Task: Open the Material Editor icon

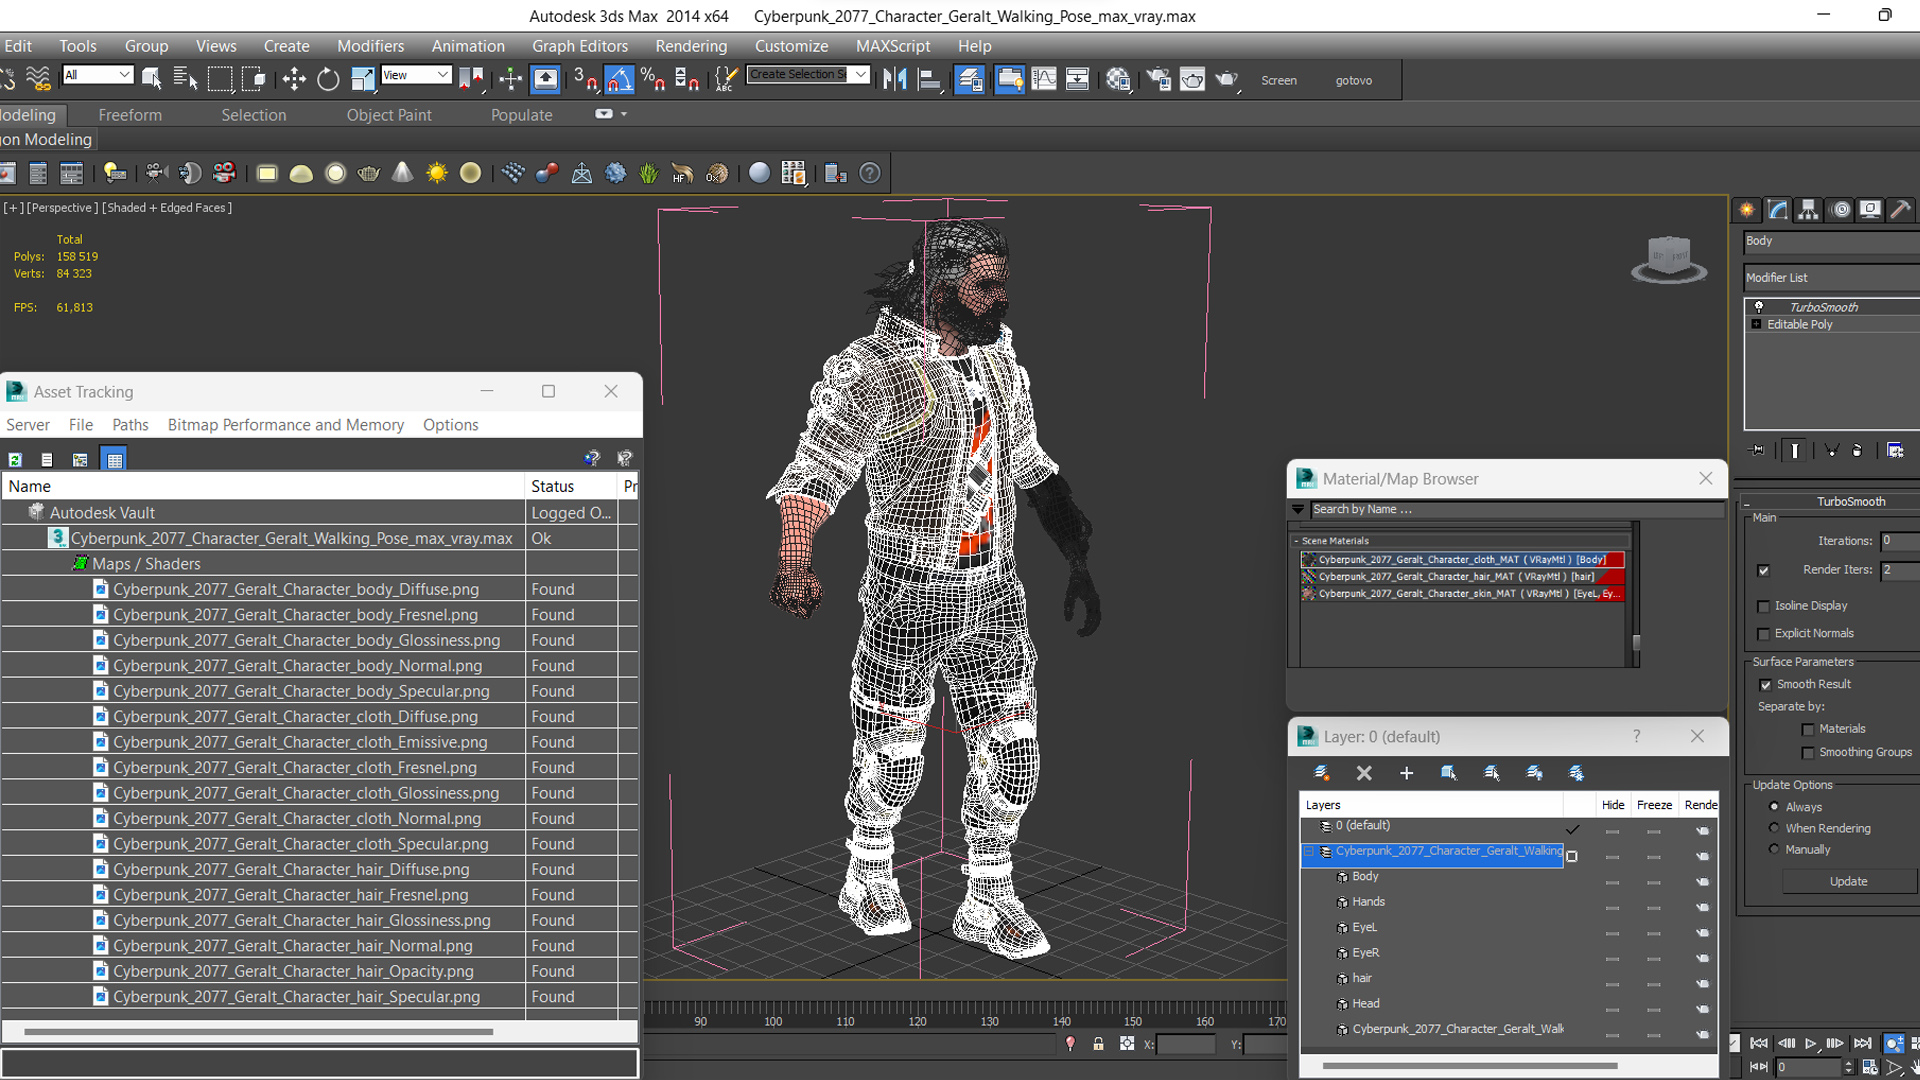Action: [1118, 80]
